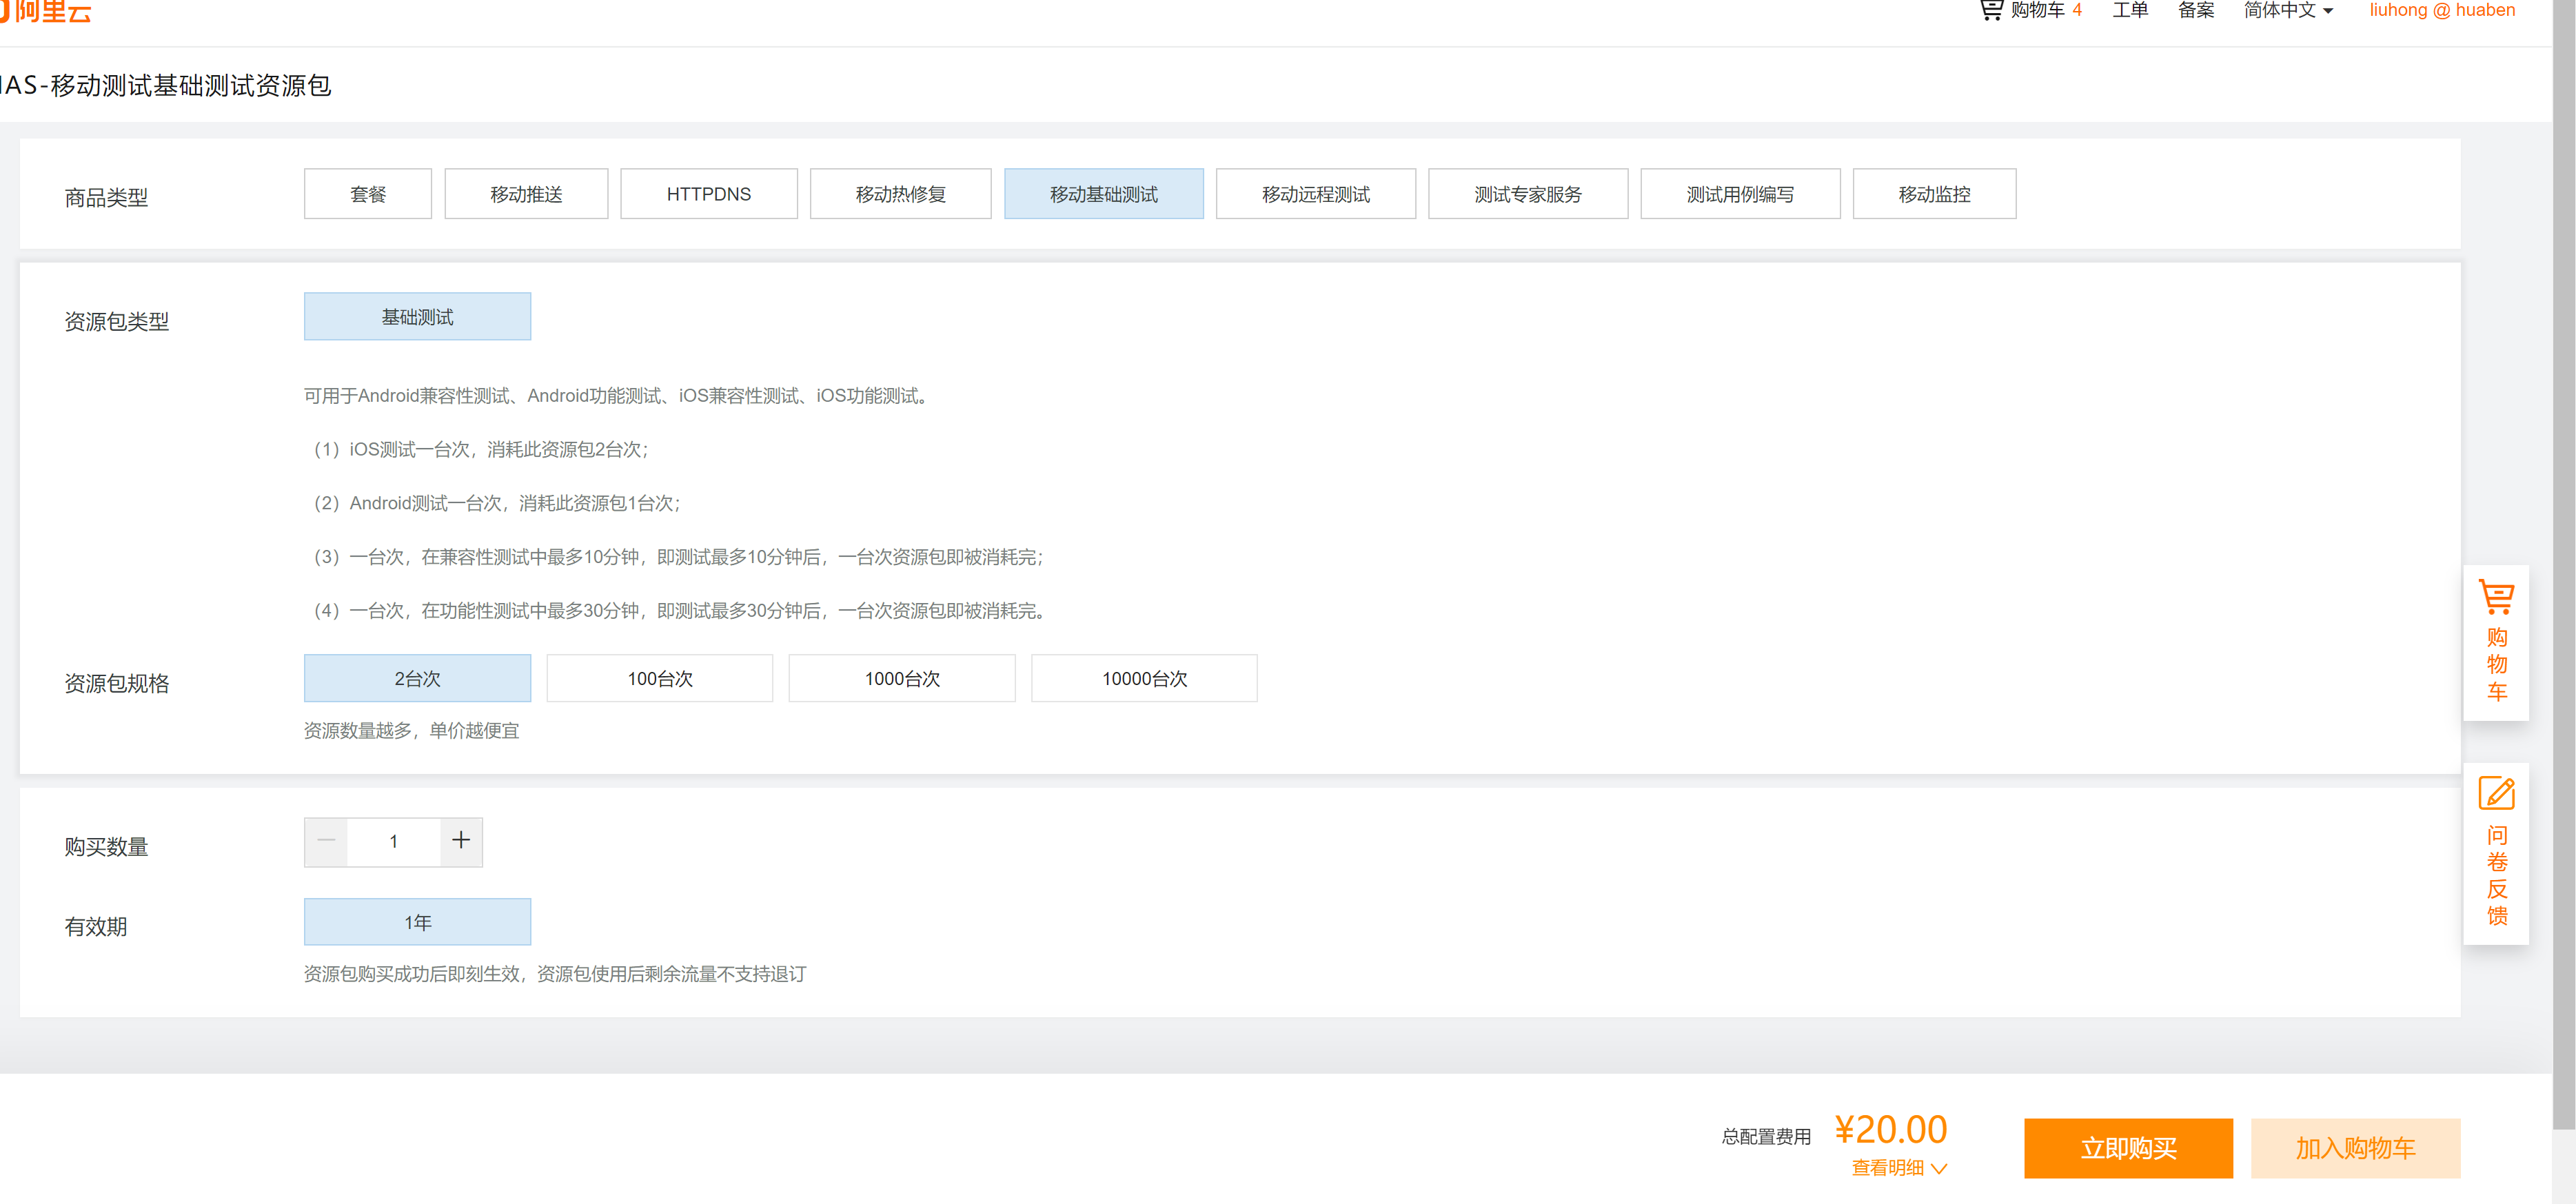Image resolution: width=2576 pixels, height=1204 pixels.
Task: Select the 1年 validity period
Action: coord(418,922)
